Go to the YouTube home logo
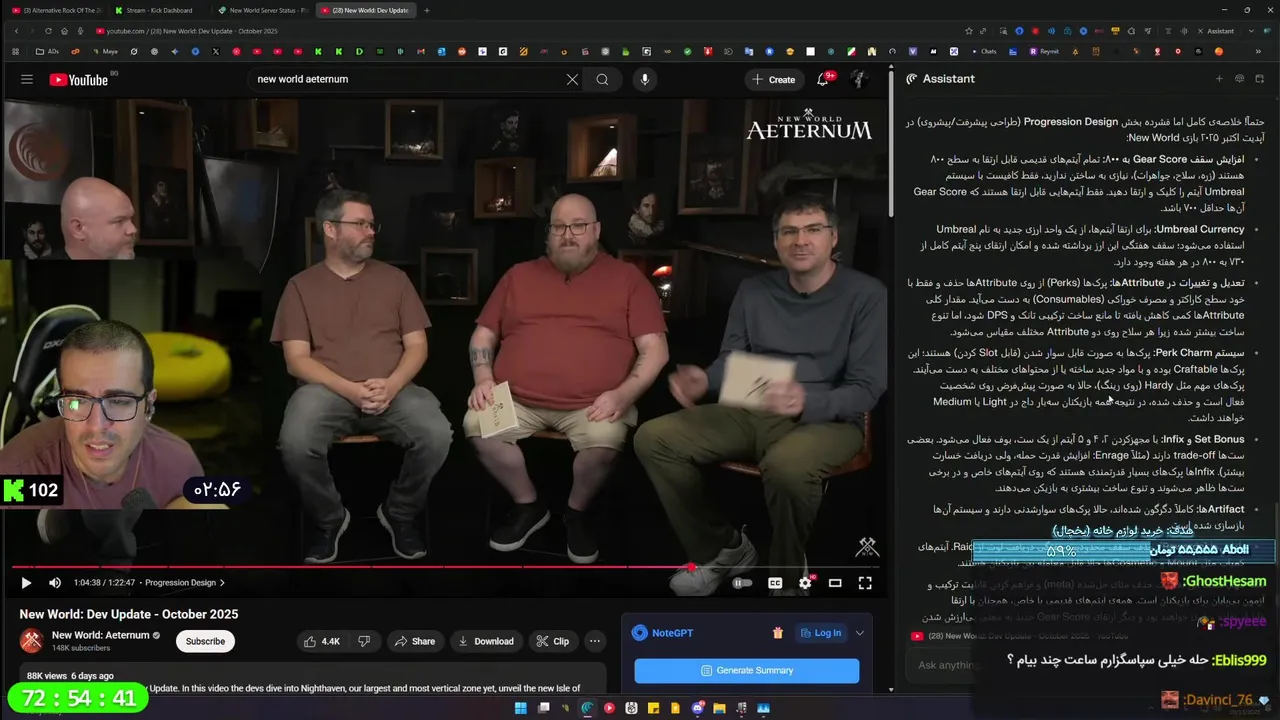 click(78, 79)
